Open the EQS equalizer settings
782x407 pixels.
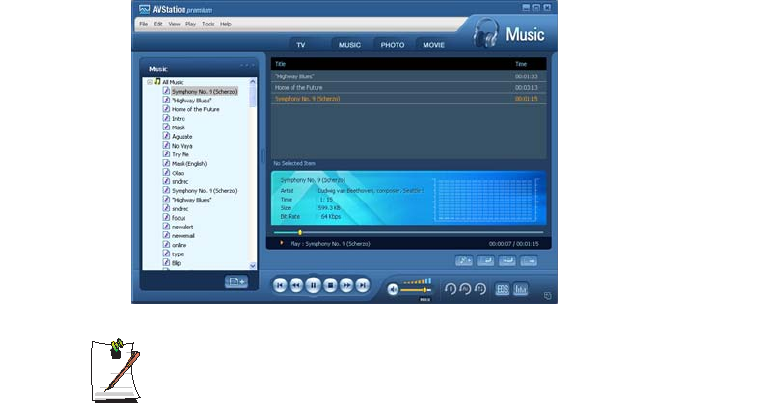502,289
